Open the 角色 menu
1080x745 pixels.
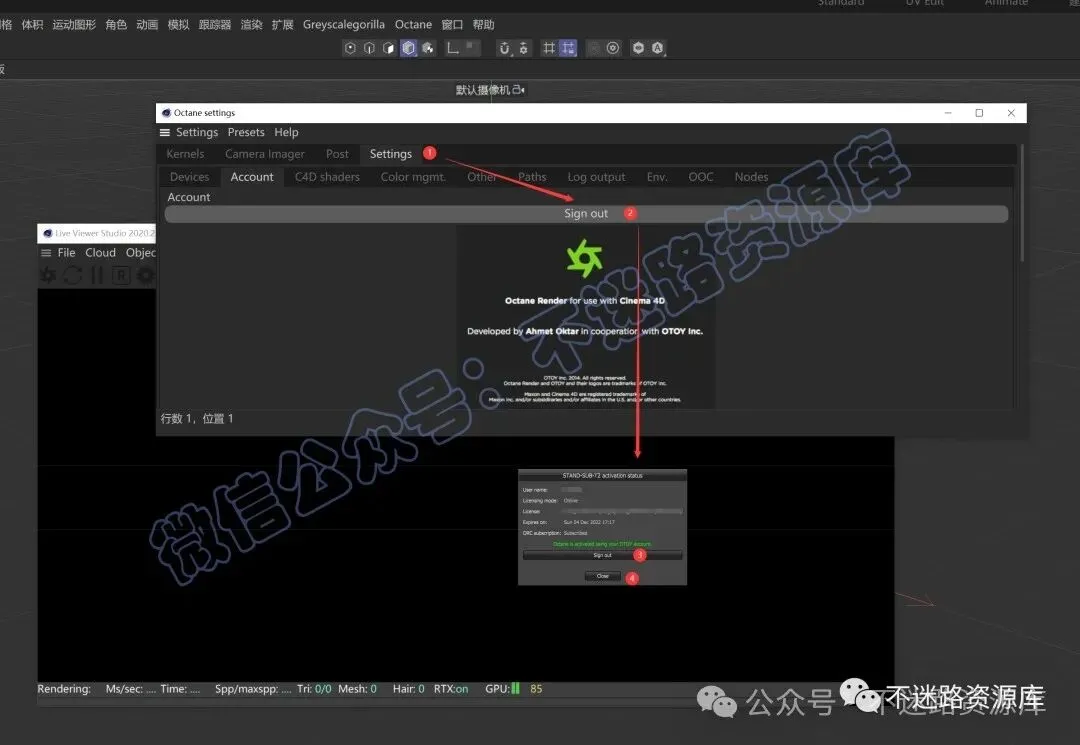[x=116, y=25]
